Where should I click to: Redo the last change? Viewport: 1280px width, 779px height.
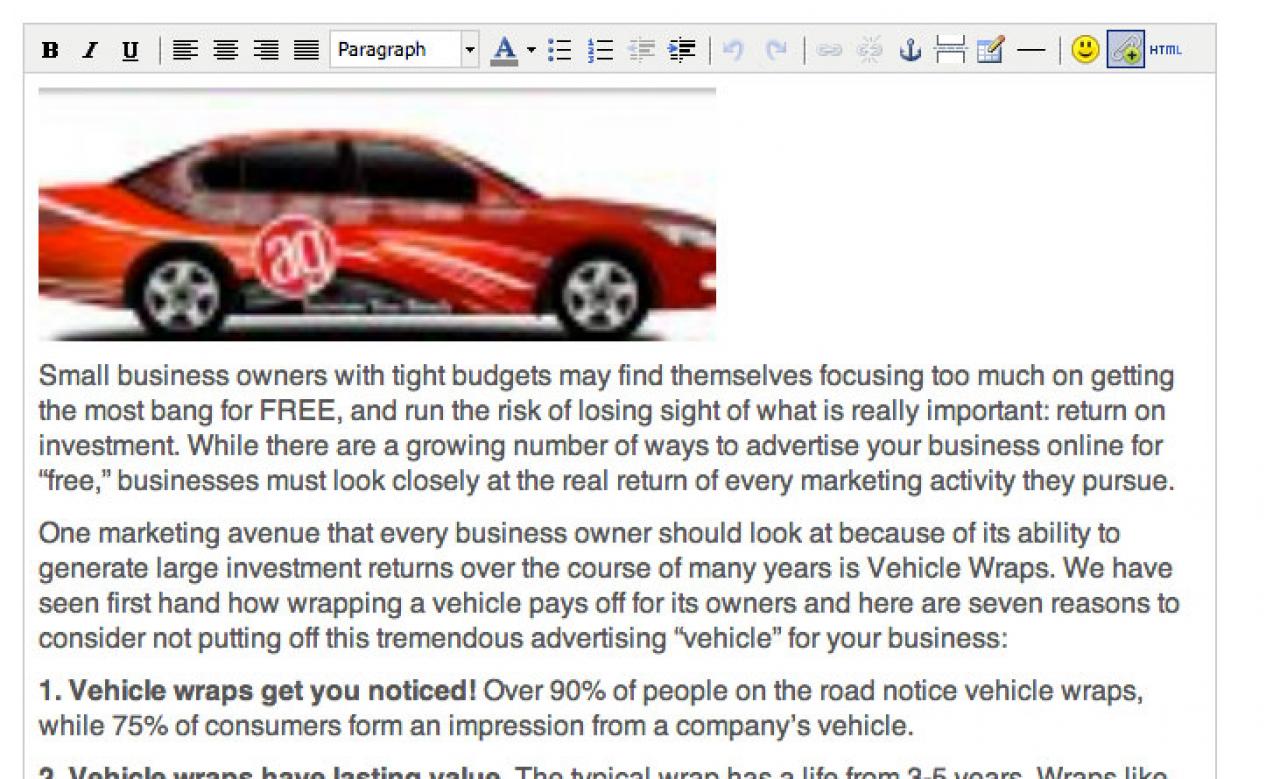pyautogui.click(x=776, y=49)
